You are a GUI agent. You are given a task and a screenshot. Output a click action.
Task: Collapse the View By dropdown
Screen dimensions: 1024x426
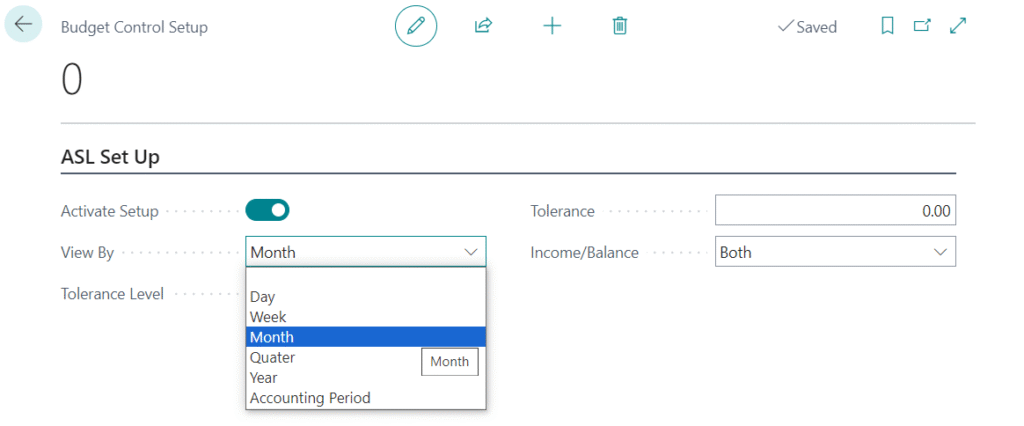point(470,252)
